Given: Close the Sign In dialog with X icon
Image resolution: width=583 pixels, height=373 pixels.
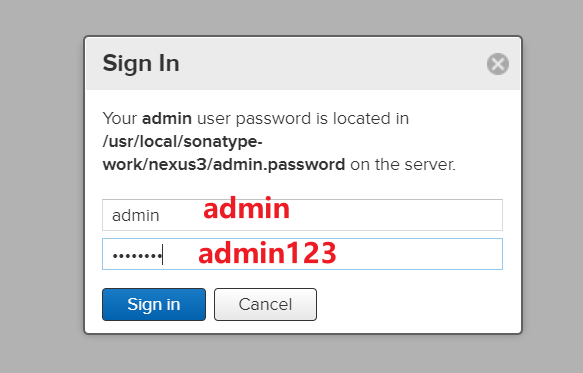Looking at the screenshot, I should pyautogui.click(x=498, y=64).
